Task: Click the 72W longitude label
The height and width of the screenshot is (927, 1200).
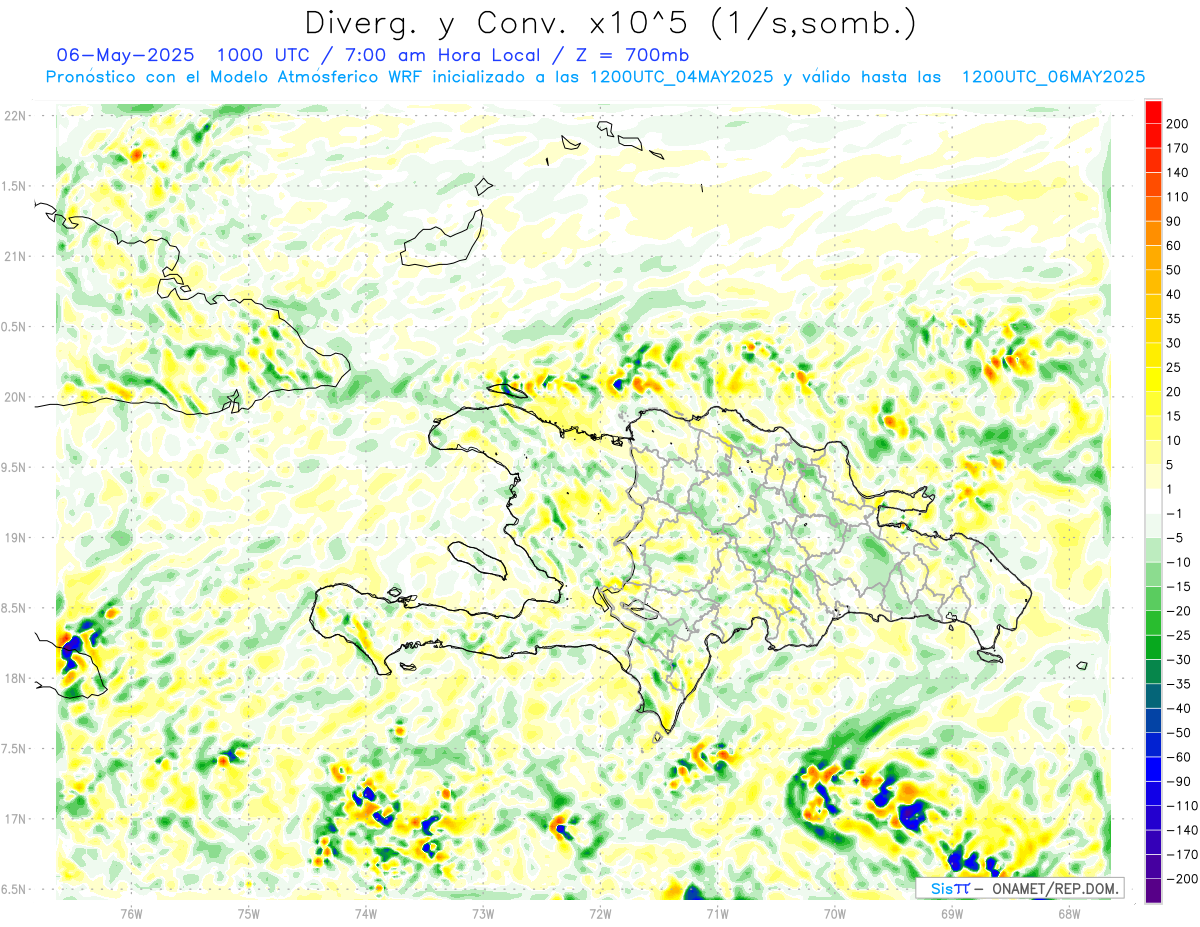Action: [600, 913]
